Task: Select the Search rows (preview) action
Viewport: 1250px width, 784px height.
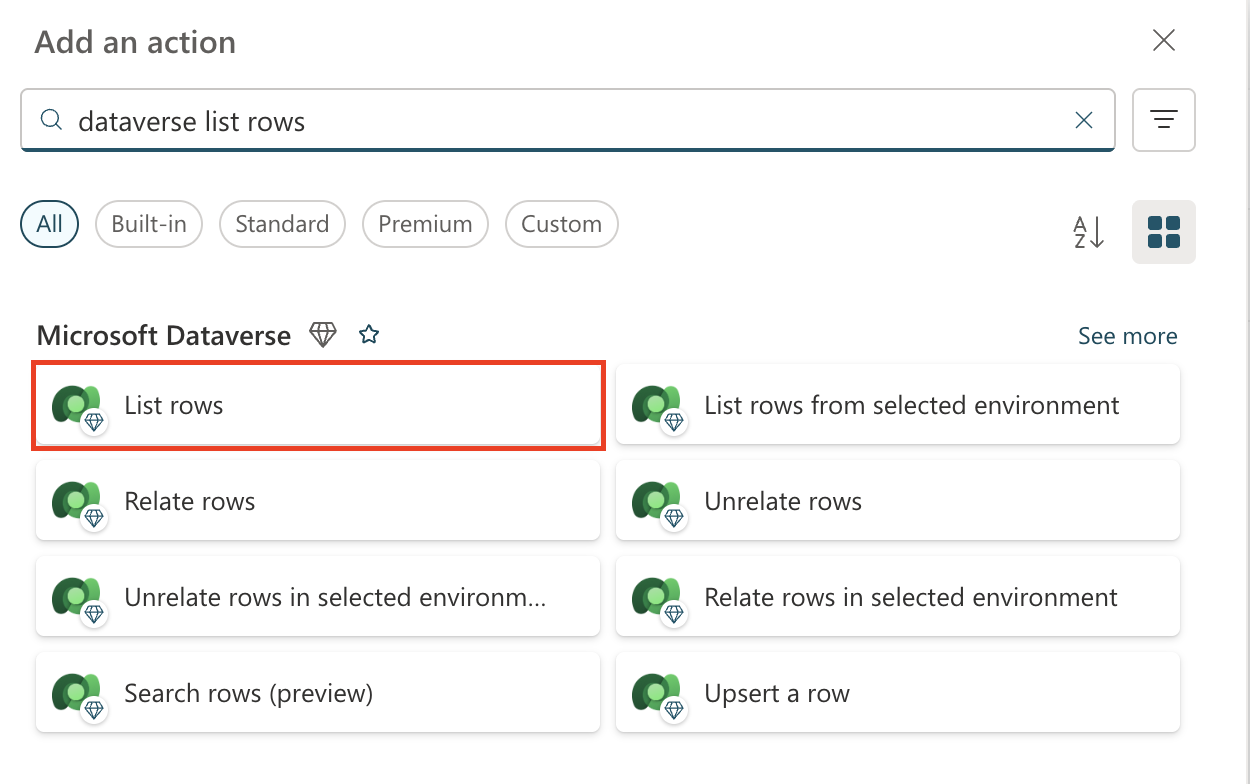Action: [318, 692]
